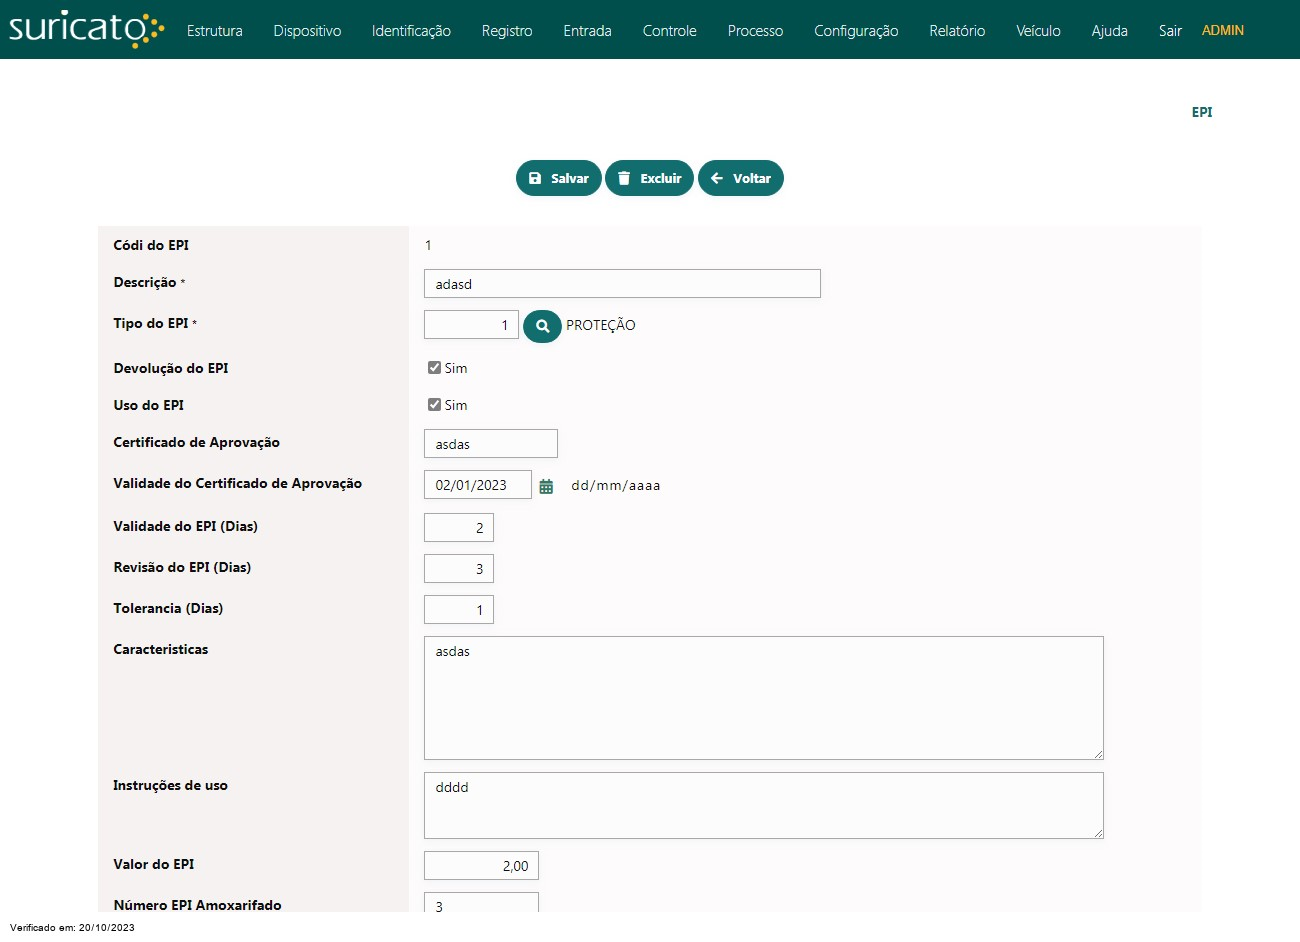Image resolution: width=1300 pixels, height=942 pixels.
Task: Click the magnifier search icon for Tipo do EPI
Action: point(542,325)
